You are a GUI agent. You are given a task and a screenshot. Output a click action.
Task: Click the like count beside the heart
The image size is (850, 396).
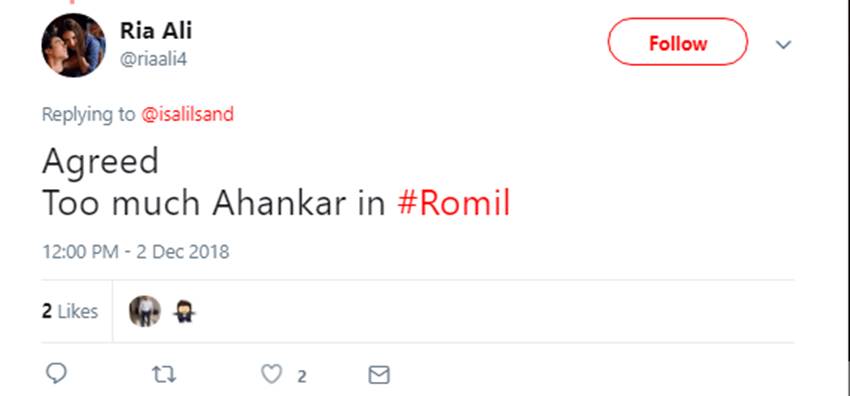tap(301, 376)
